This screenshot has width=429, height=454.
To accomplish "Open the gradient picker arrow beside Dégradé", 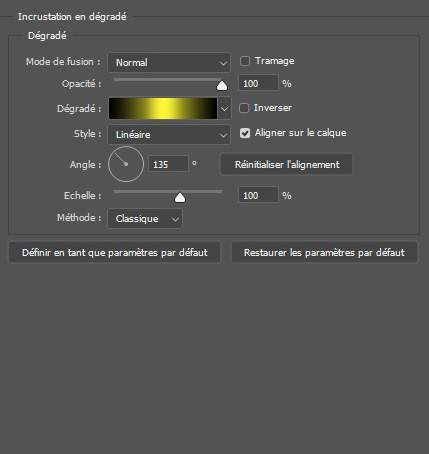I will 224,108.
